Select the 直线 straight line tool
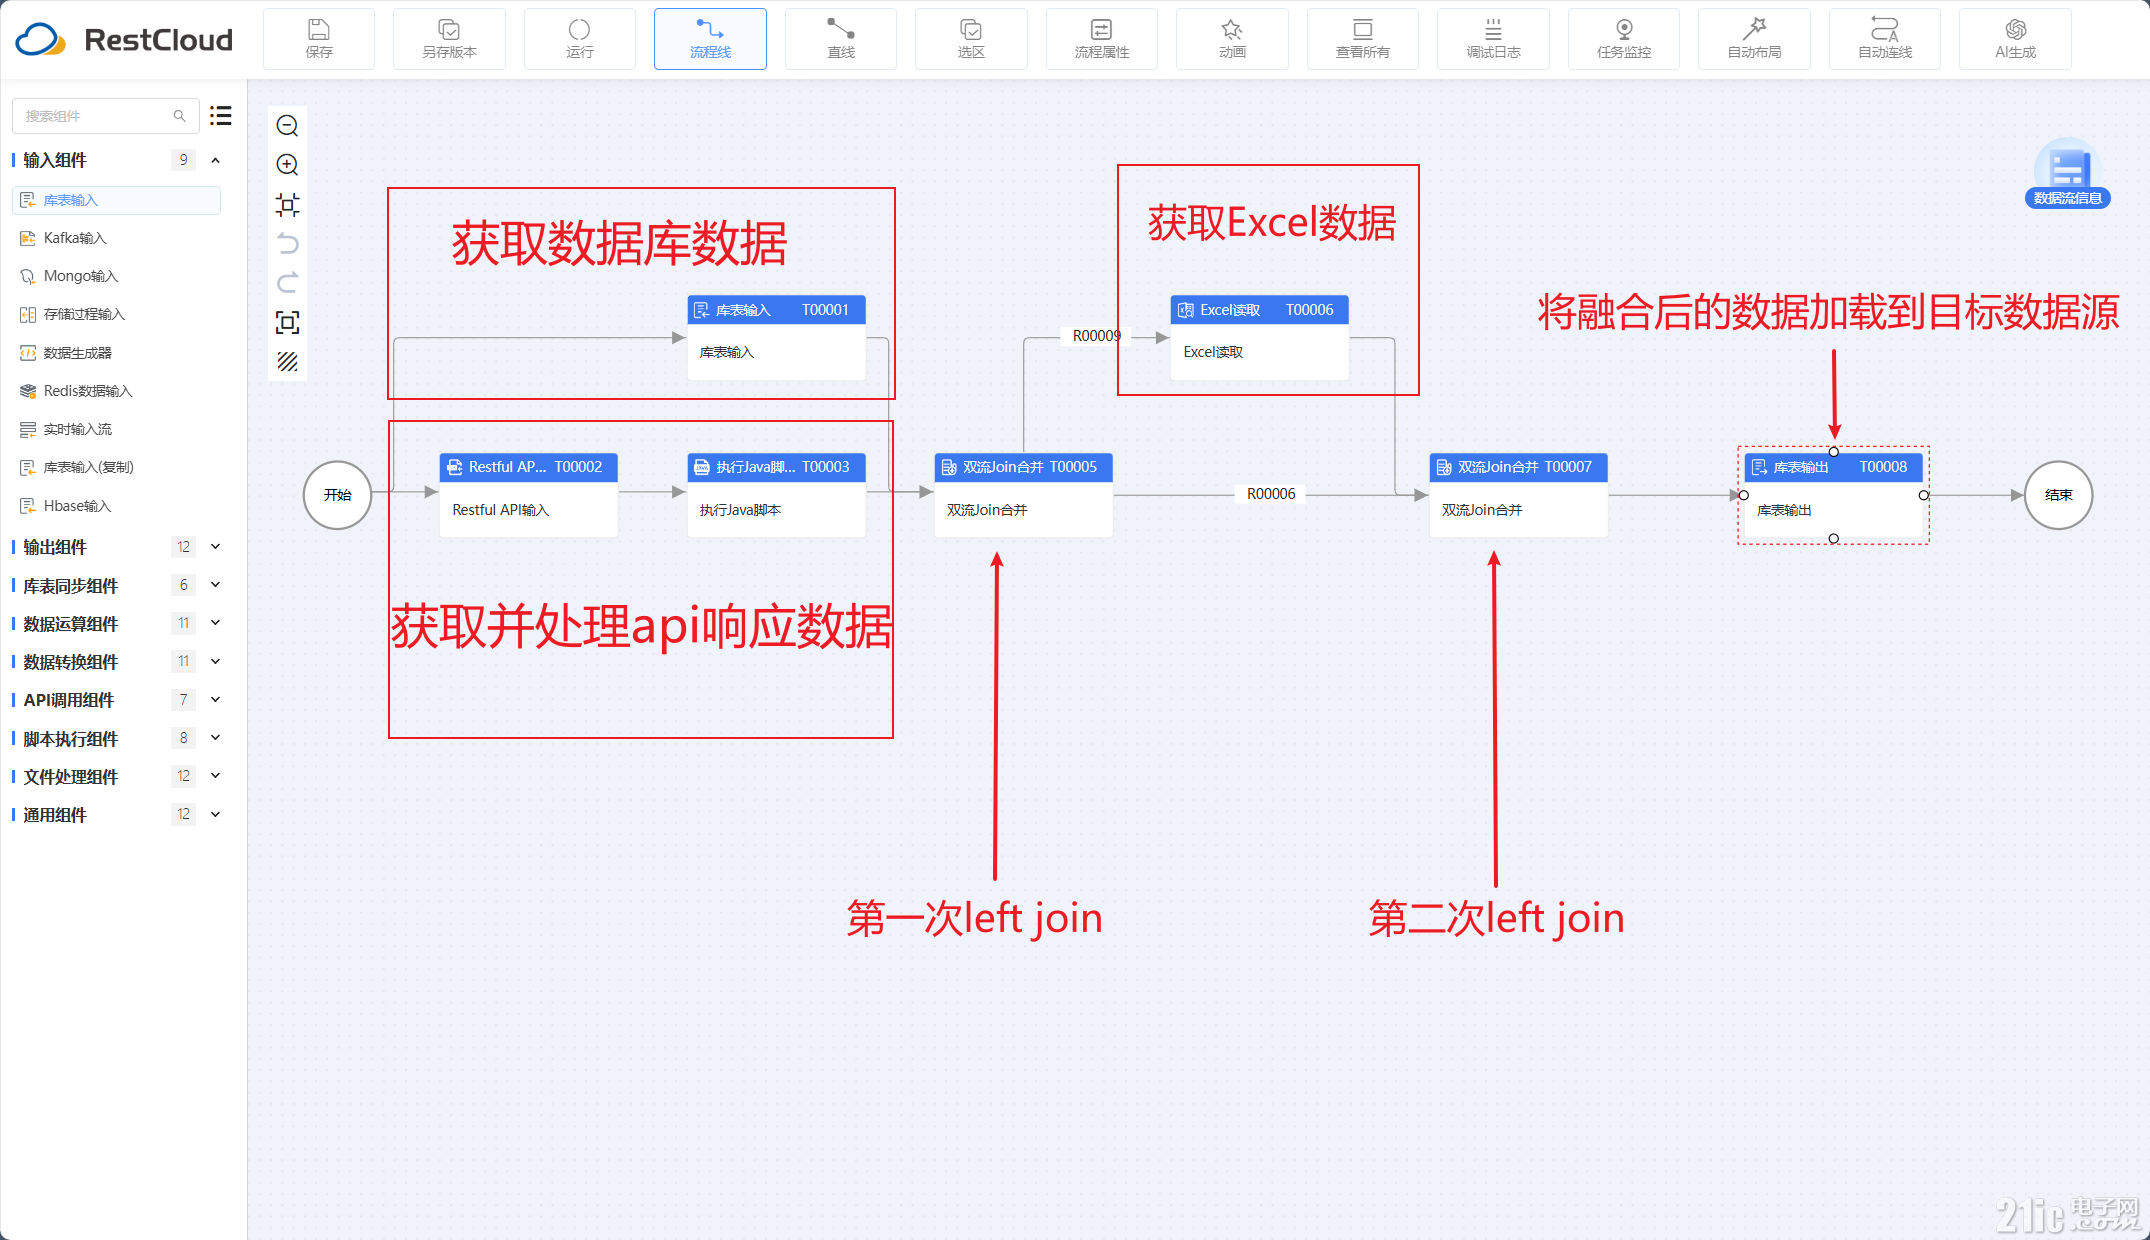Viewport: 2150px width, 1240px height. [x=841, y=39]
